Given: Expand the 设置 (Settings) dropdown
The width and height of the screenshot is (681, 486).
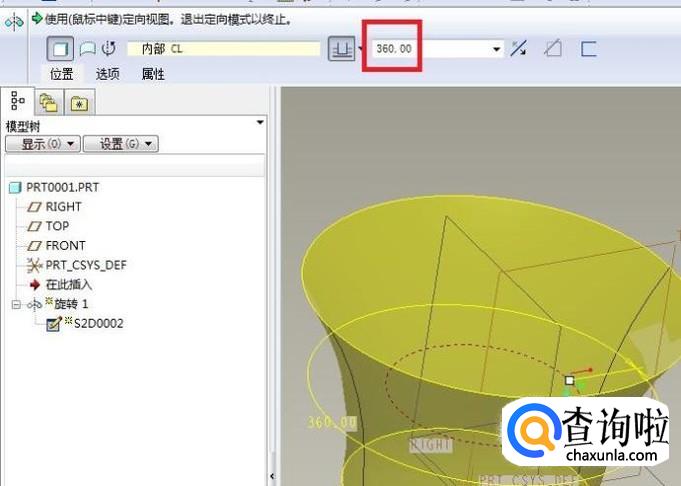Looking at the screenshot, I should (120, 144).
